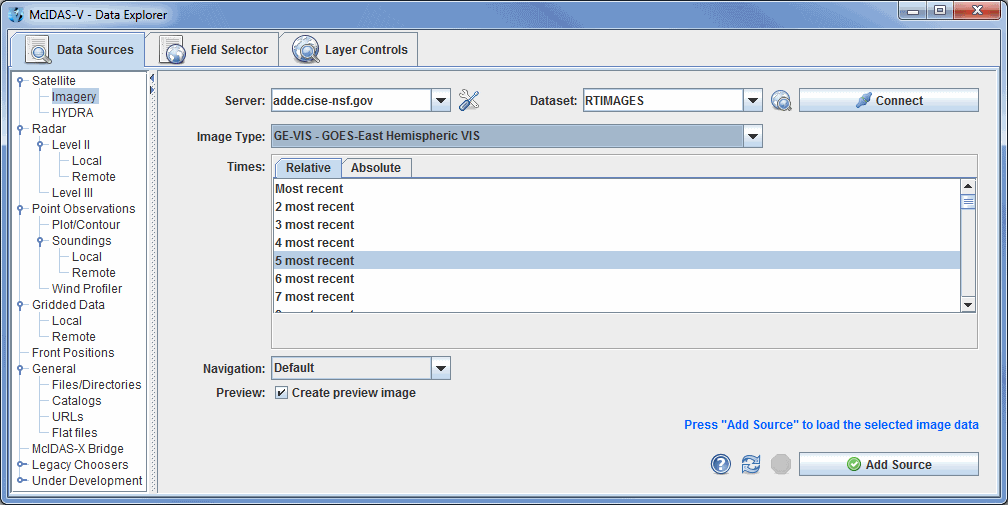Open help with the question mark icon
The width and height of the screenshot is (1008, 505).
click(x=721, y=464)
